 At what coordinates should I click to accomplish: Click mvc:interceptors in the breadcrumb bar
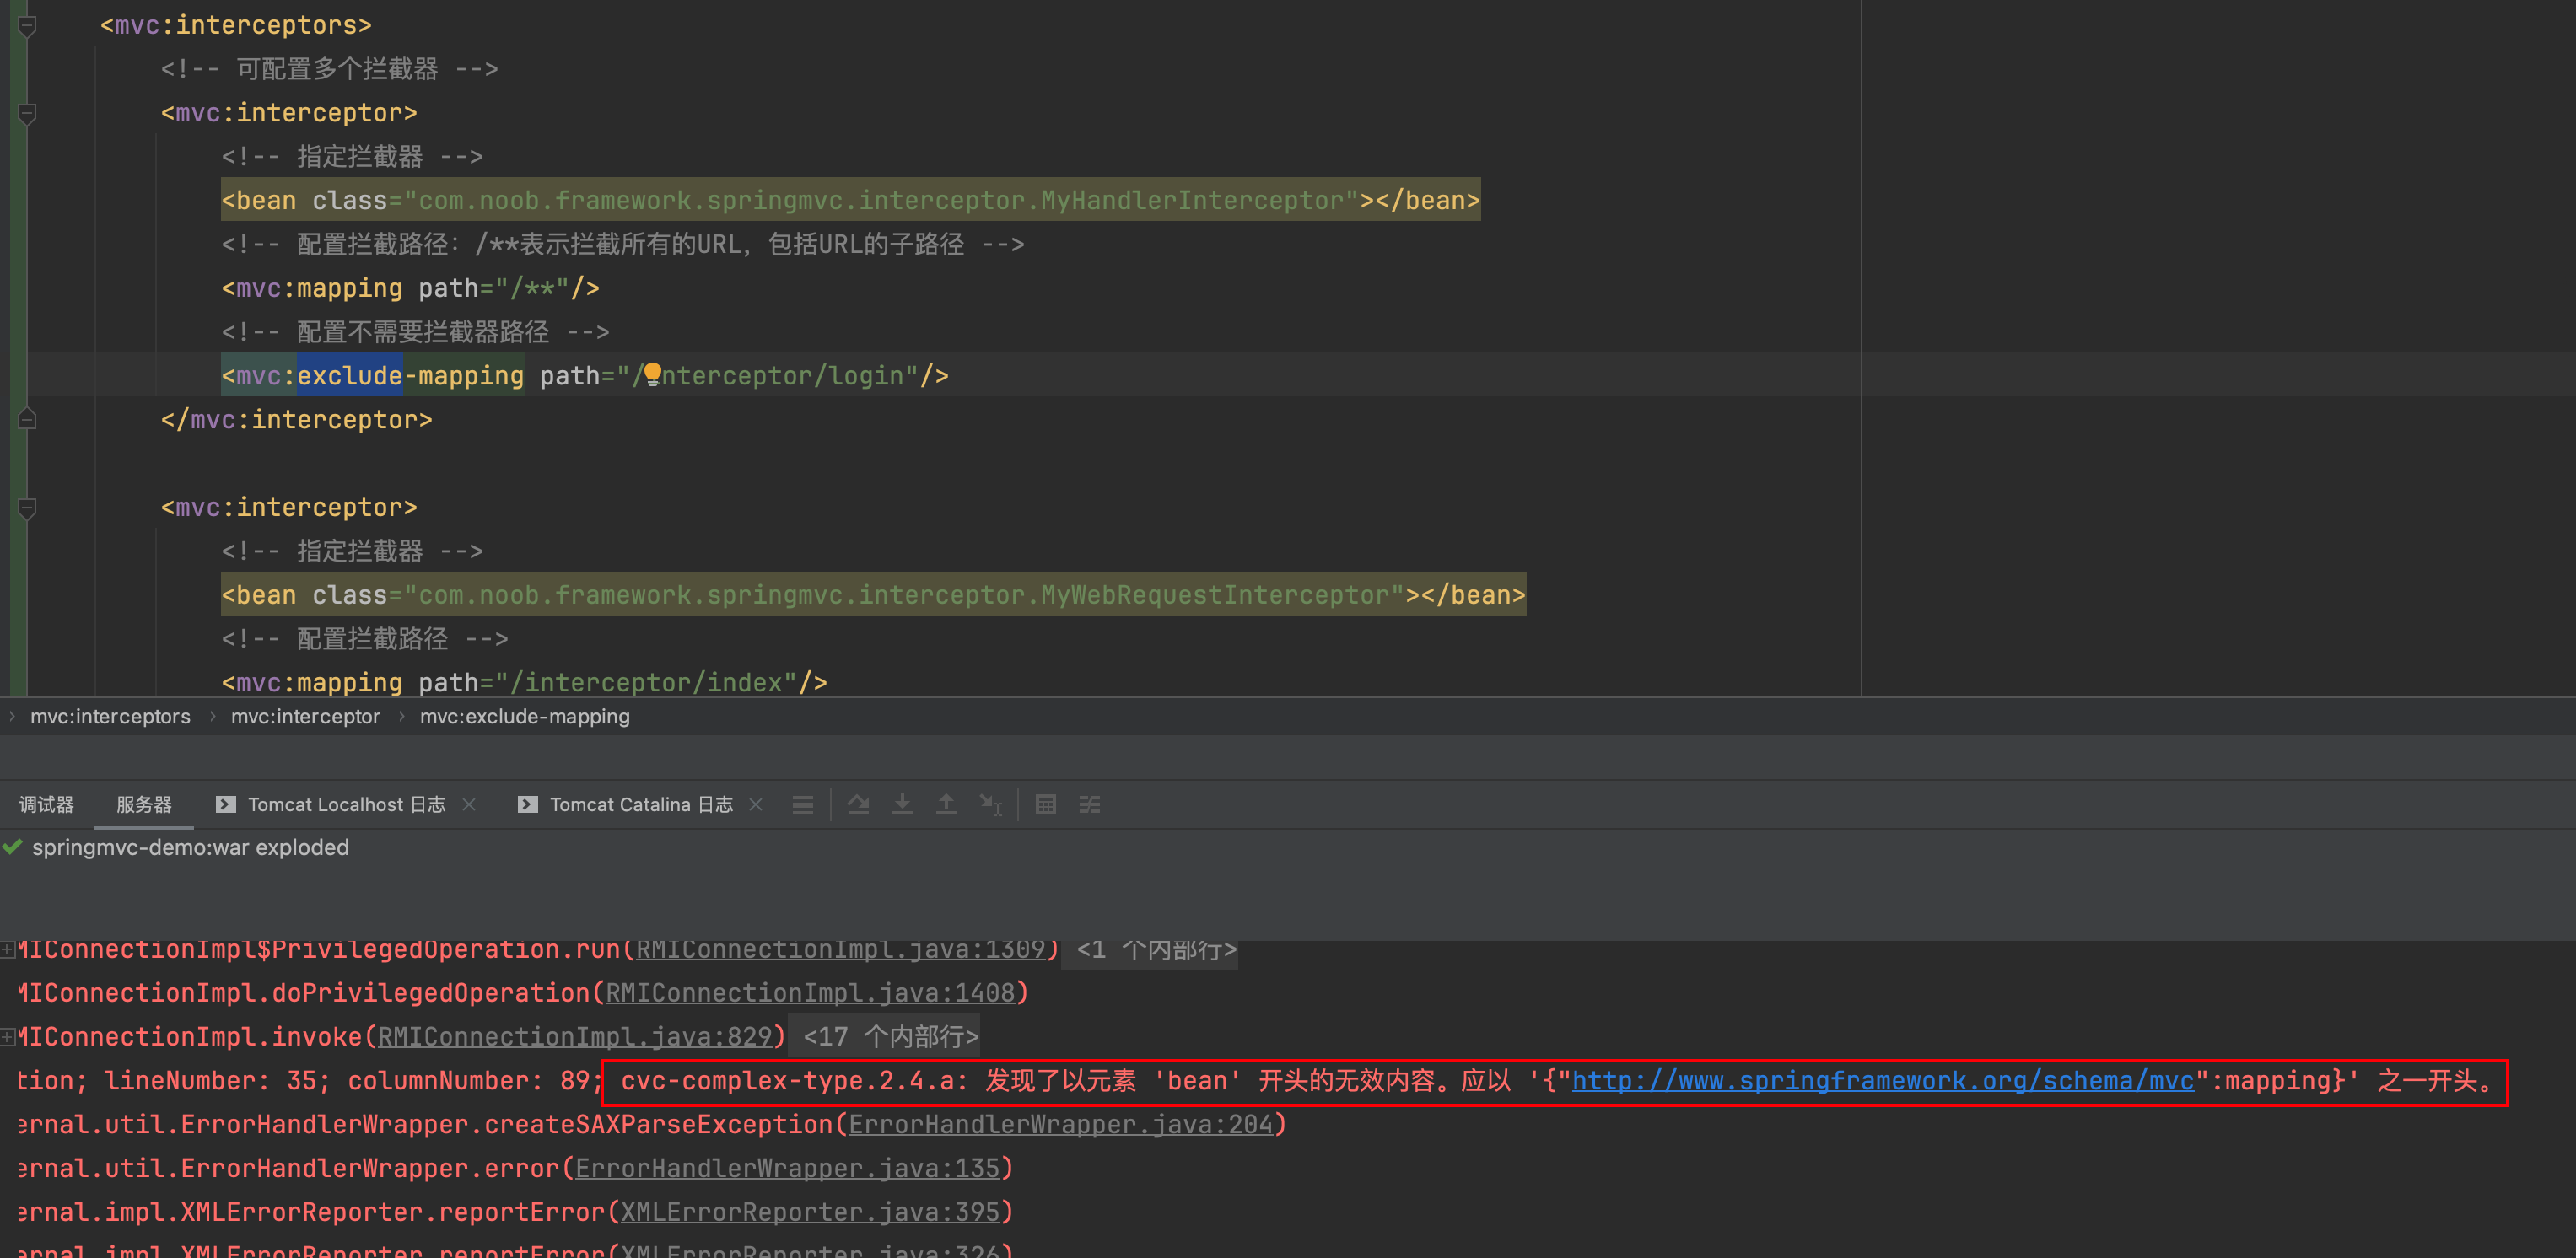110,716
